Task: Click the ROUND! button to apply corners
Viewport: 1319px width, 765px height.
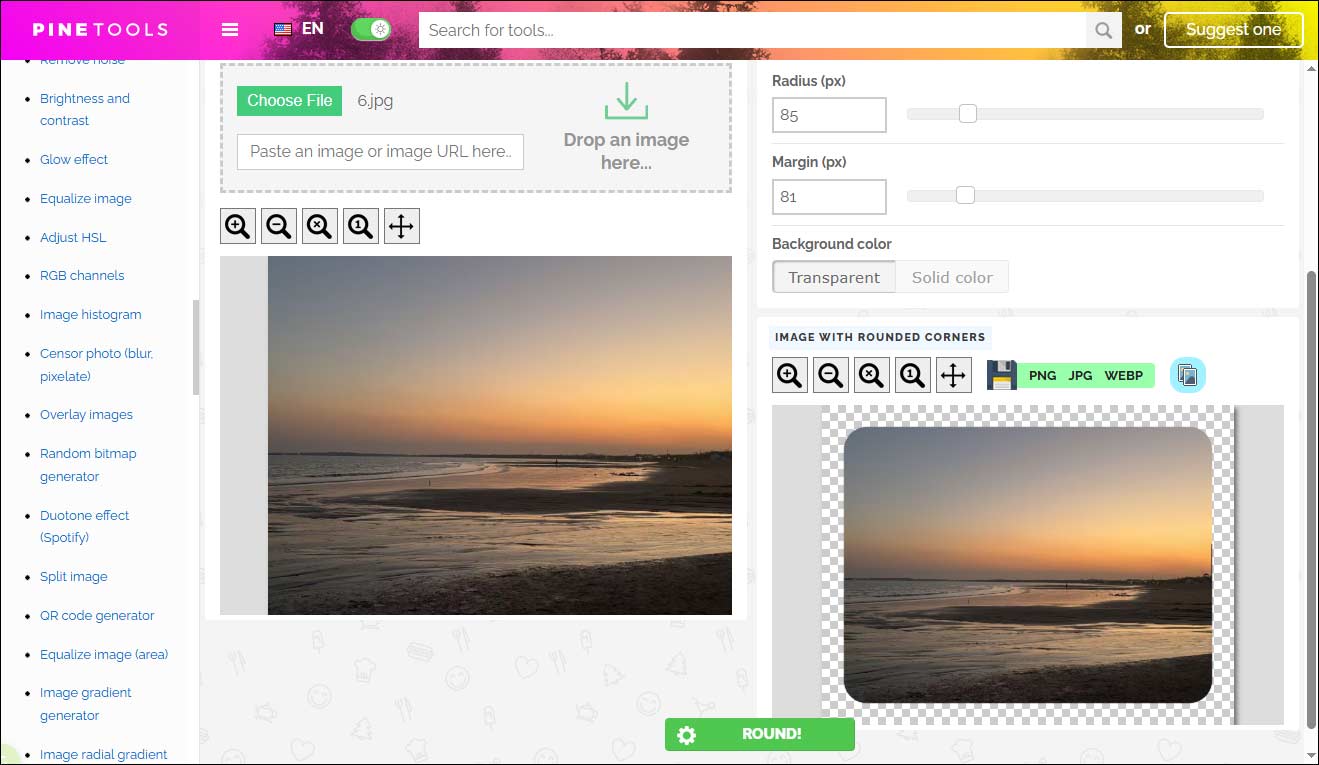Action: 760,734
